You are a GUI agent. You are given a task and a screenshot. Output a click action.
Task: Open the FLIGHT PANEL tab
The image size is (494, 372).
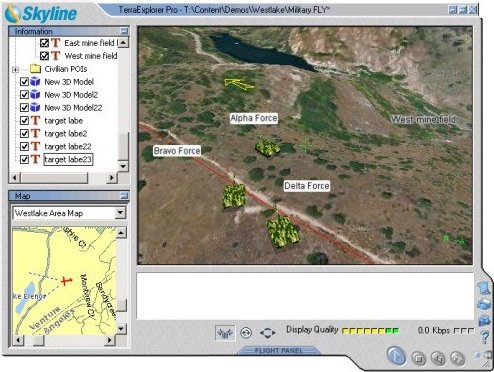click(279, 351)
